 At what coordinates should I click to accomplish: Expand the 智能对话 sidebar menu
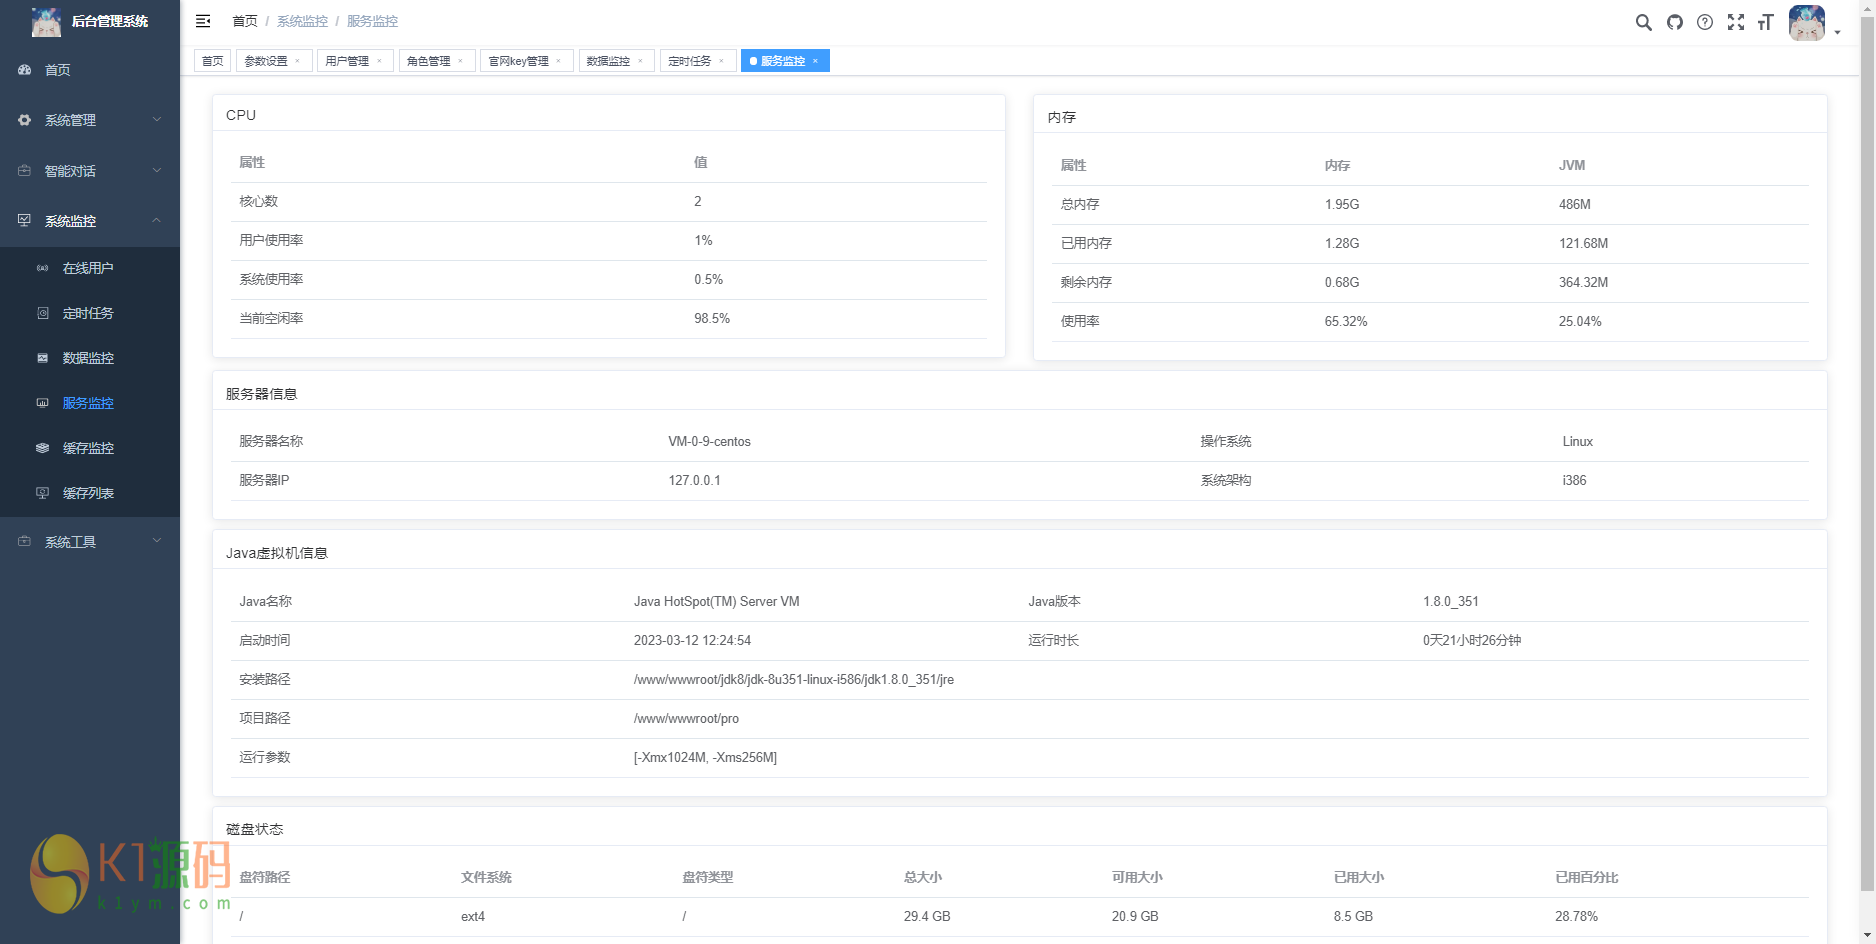click(x=90, y=171)
